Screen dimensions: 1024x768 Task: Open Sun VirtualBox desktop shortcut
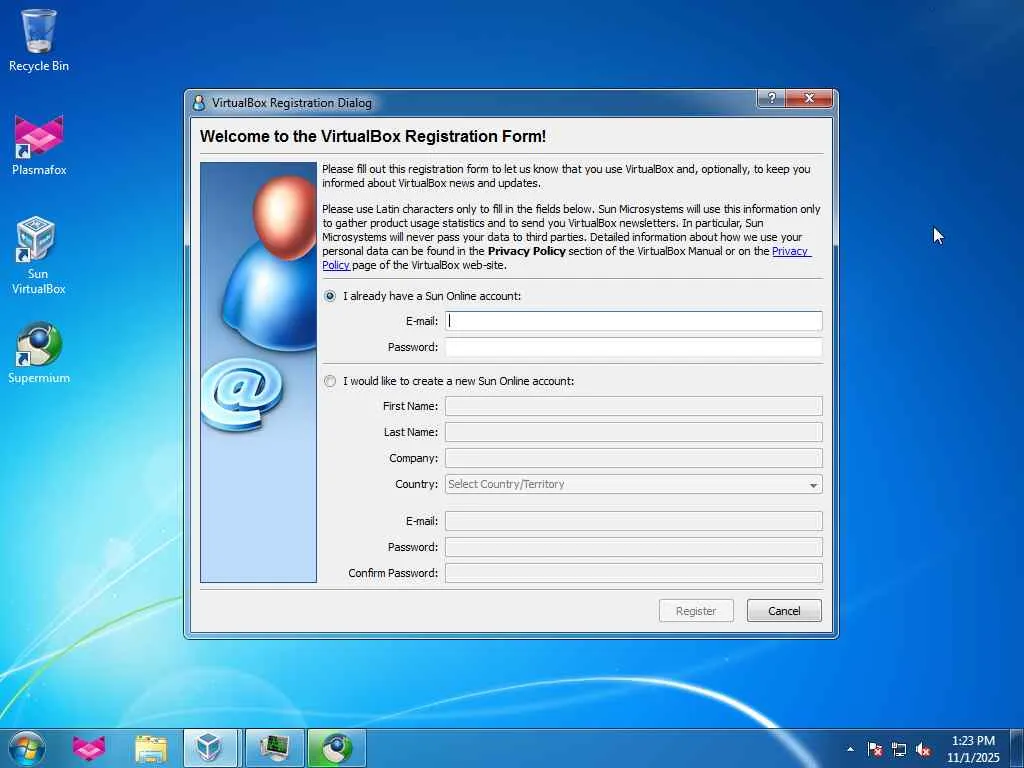click(38, 255)
